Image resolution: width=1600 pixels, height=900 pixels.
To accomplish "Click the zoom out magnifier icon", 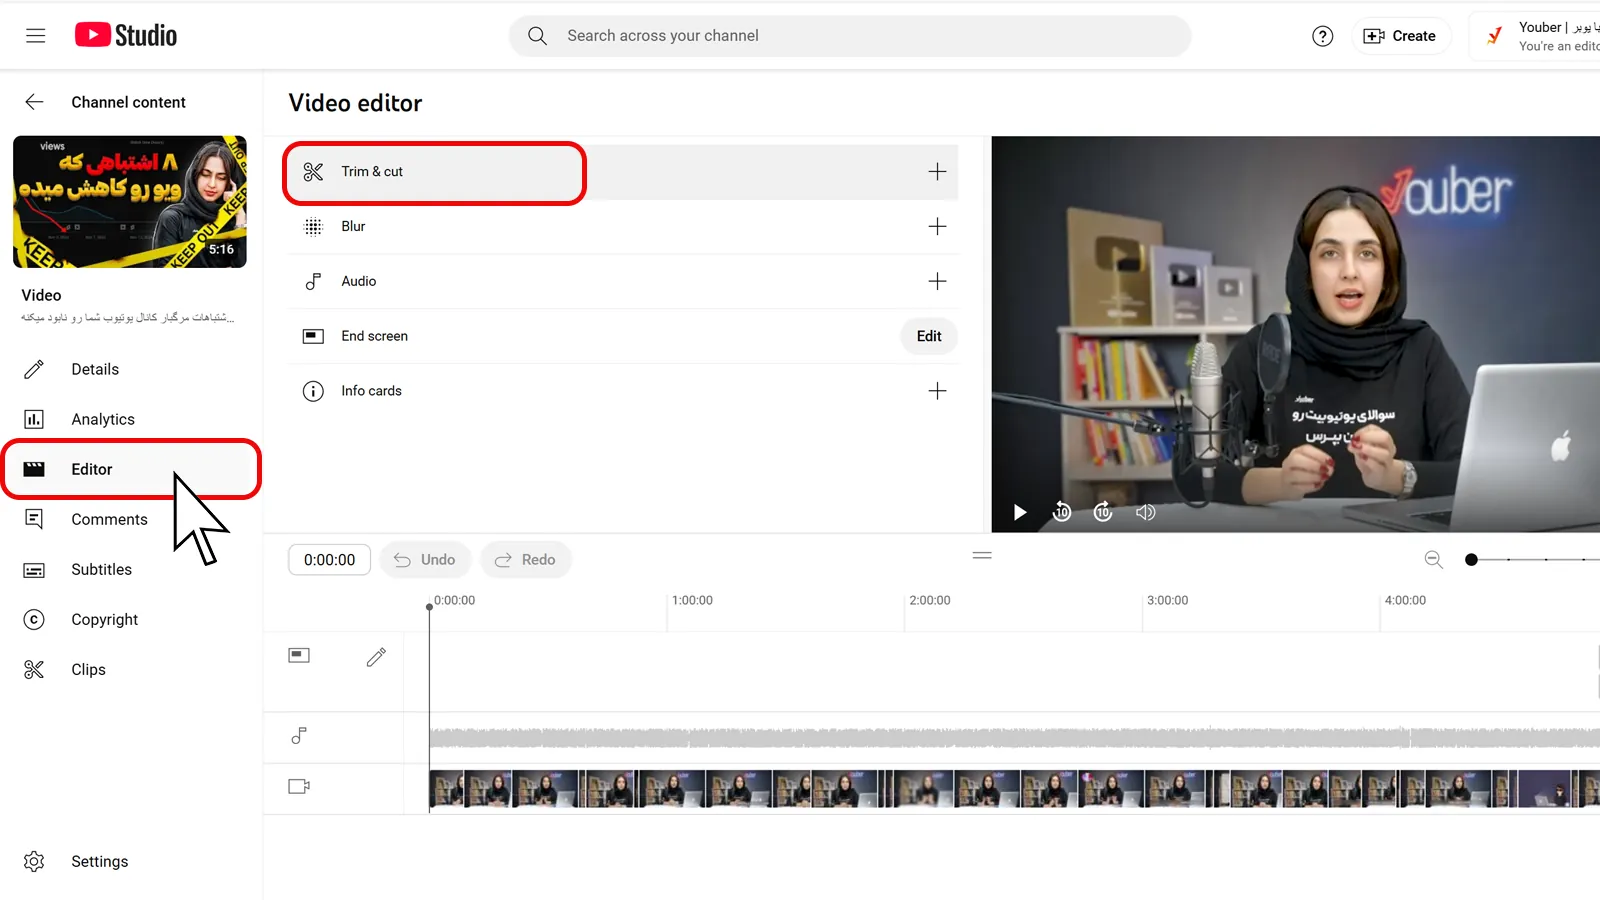I will click(1433, 560).
